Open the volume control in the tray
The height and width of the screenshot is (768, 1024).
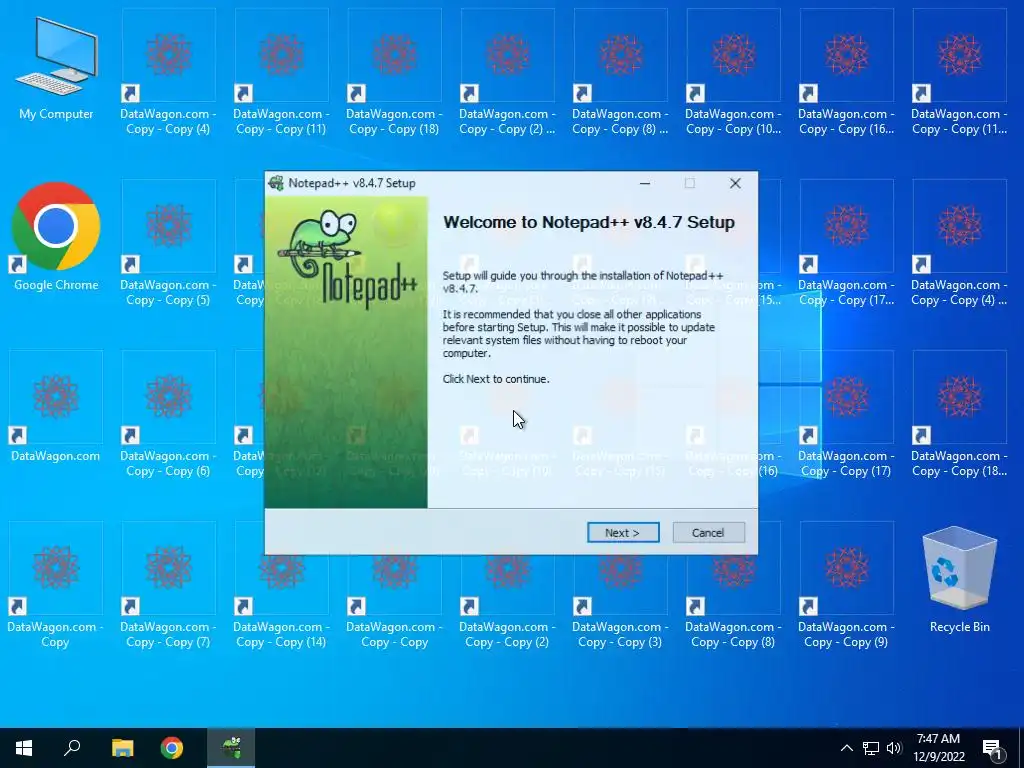(894, 748)
